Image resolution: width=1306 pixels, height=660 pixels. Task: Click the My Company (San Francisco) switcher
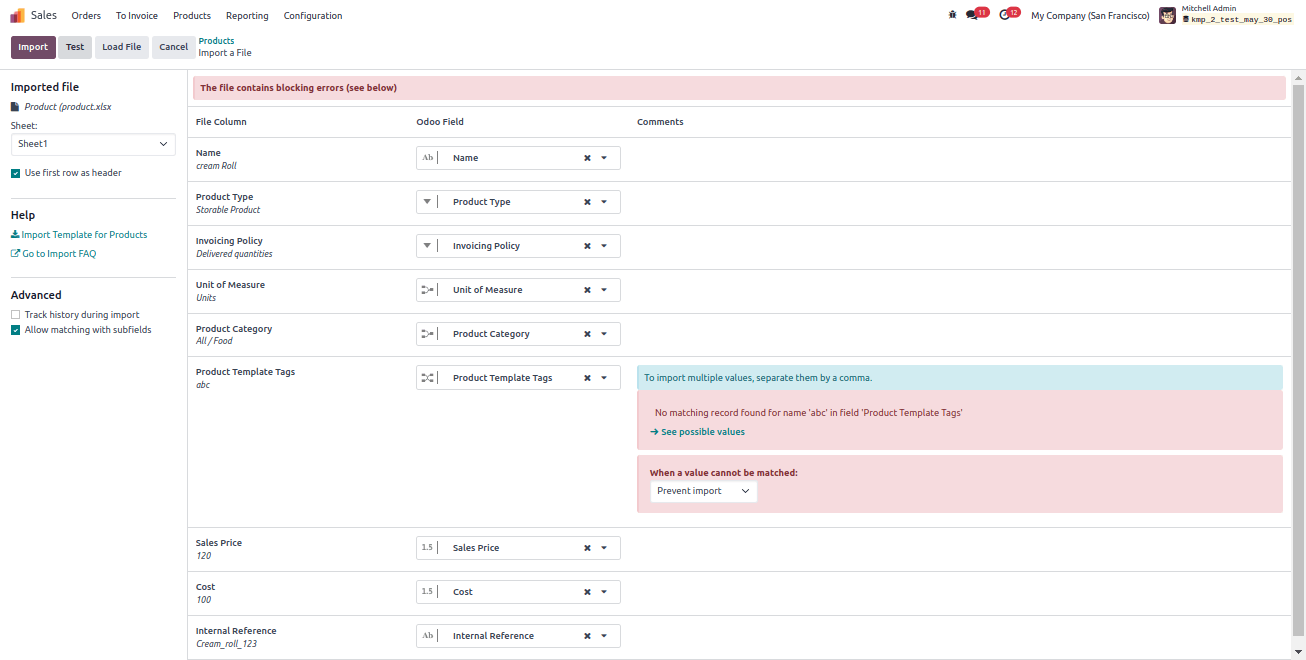(x=1090, y=16)
